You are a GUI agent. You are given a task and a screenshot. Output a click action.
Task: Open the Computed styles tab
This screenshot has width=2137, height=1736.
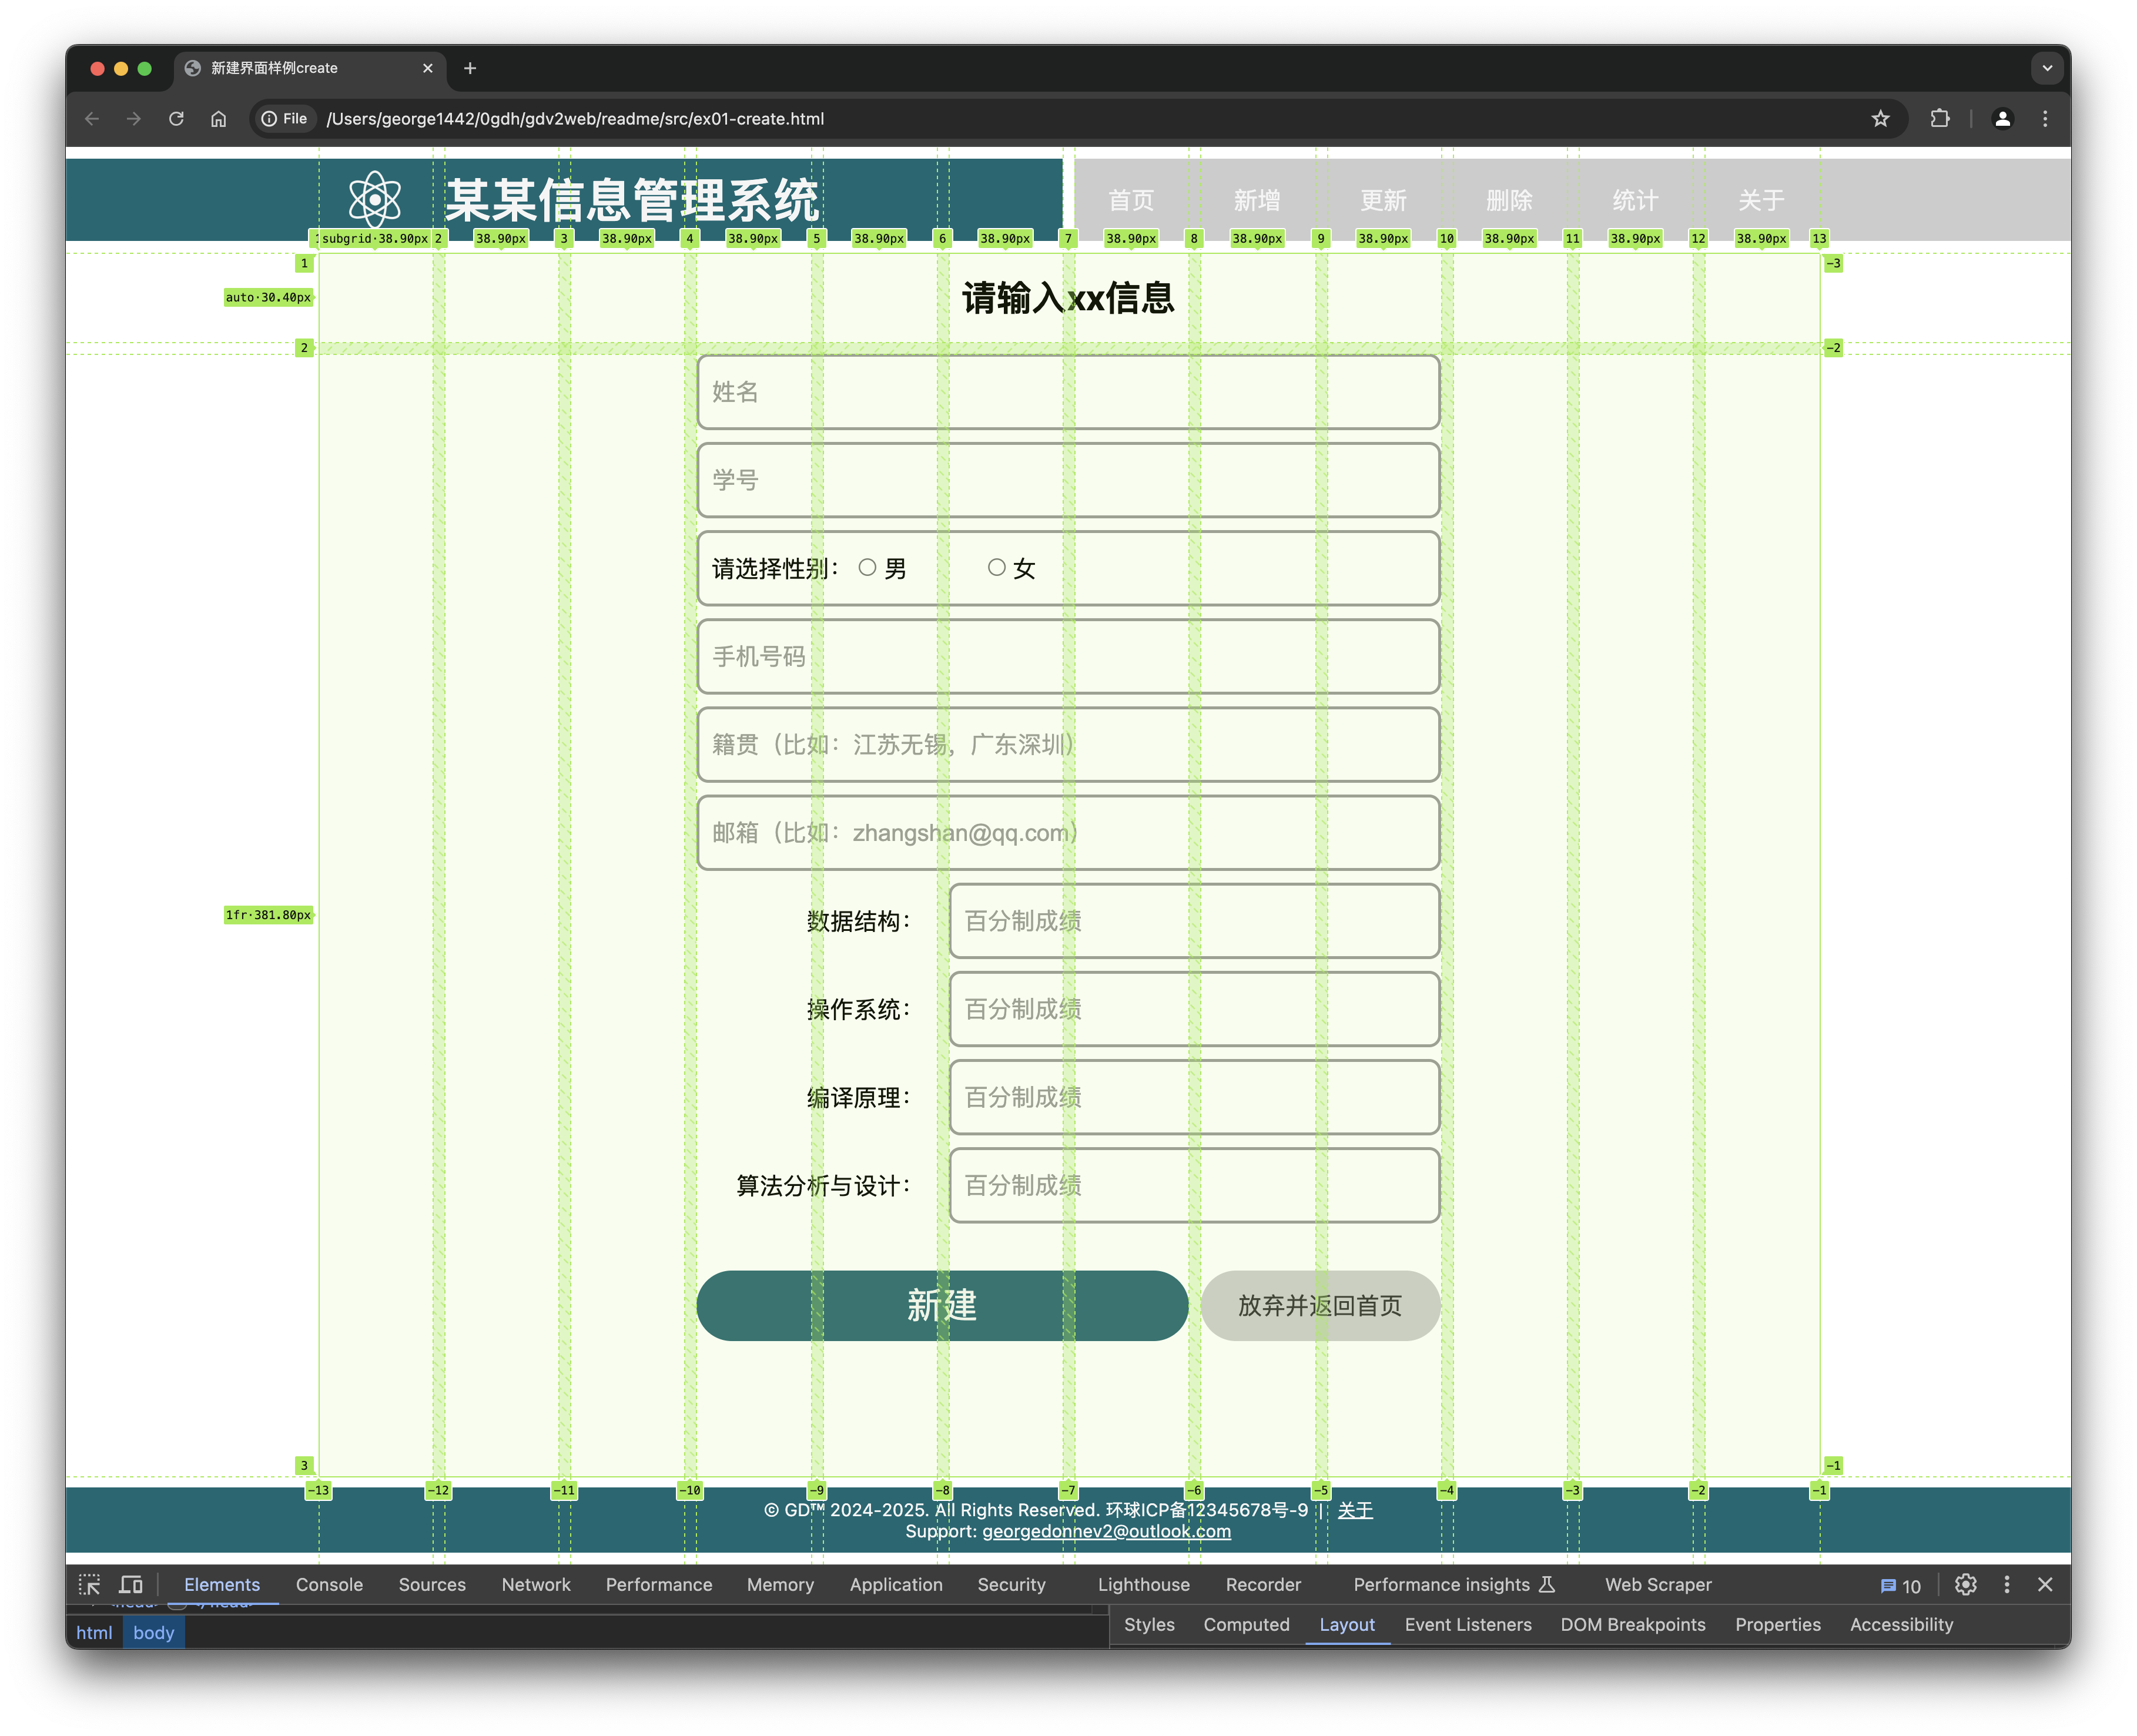pyautogui.click(x=1245, y=1625)
